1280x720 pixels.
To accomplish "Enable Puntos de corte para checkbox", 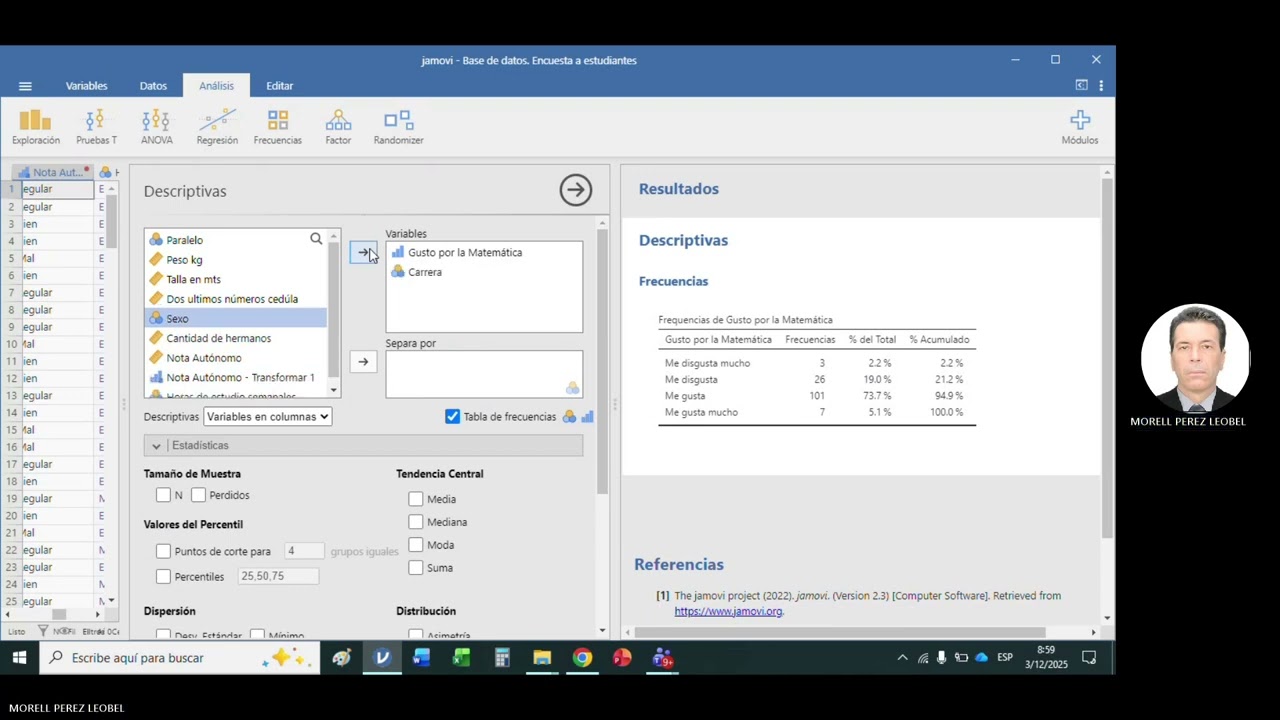I will pyautogui.click(x=164, y=551).
